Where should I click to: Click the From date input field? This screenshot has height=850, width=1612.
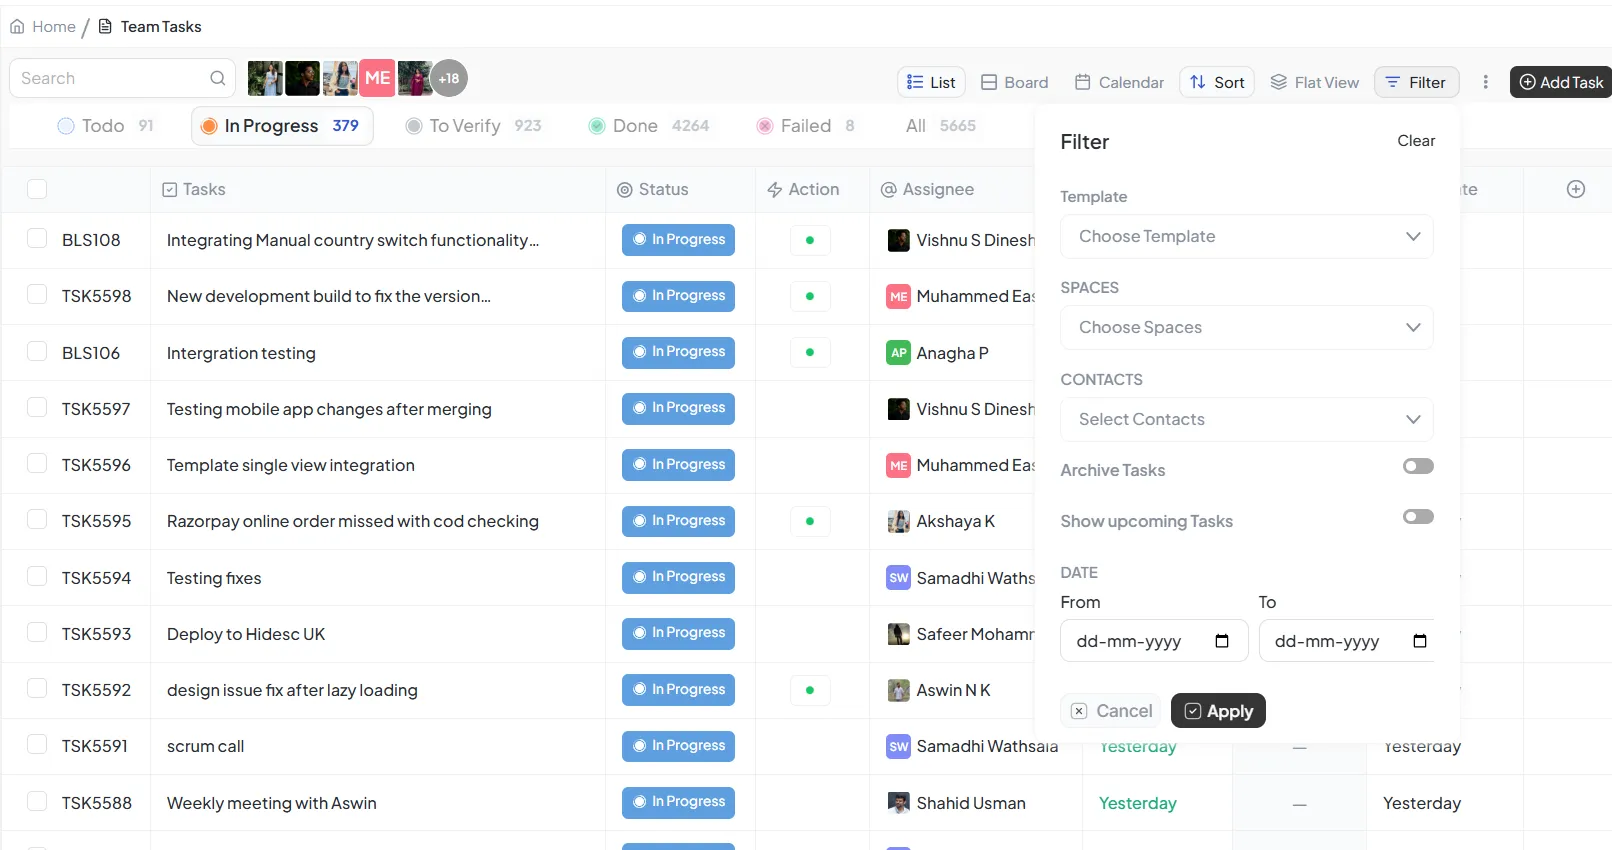pyautogui.click(x=1154, y=641)
